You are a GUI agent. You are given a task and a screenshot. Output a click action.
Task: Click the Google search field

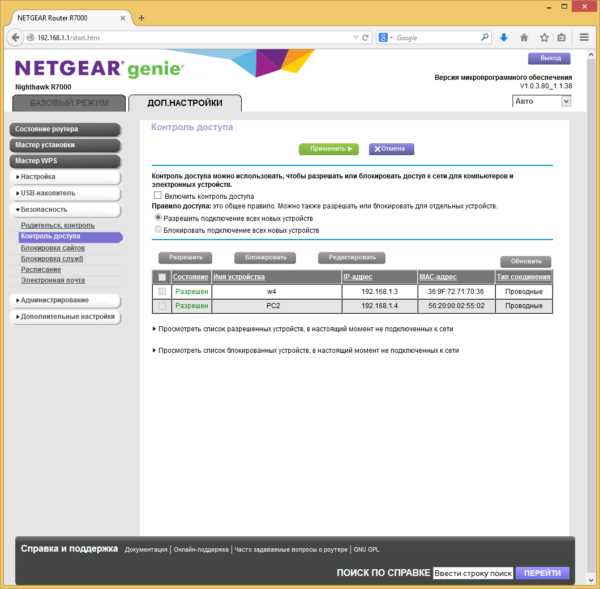436,38
